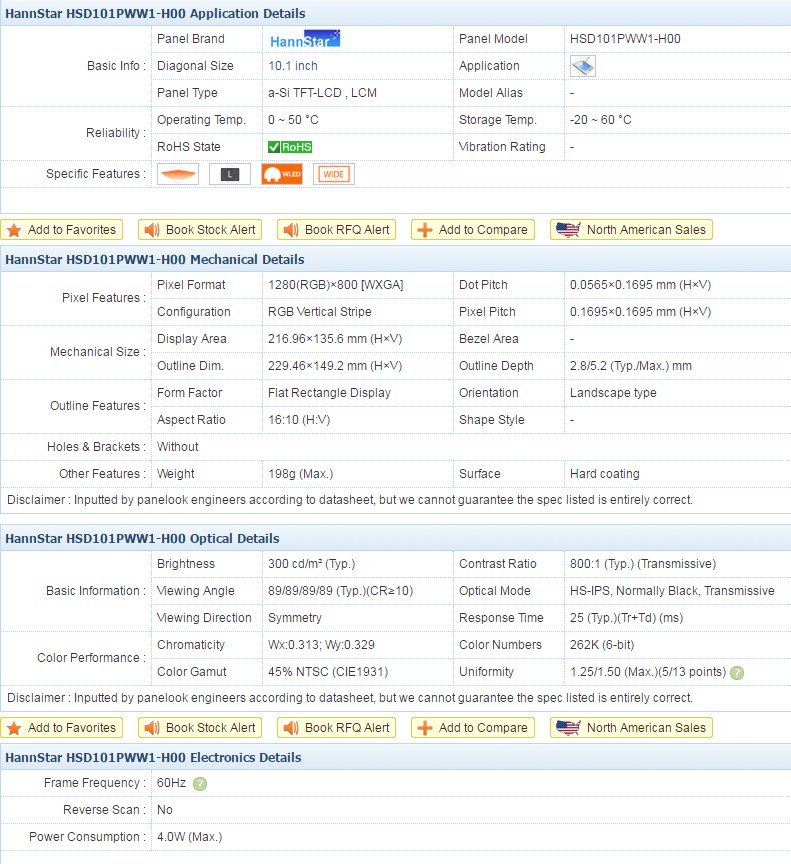Viewport: 791px width, 864px height.
Task: Click aspect ratio 16:10 (H:V) value
Action: tap(299, 420)
